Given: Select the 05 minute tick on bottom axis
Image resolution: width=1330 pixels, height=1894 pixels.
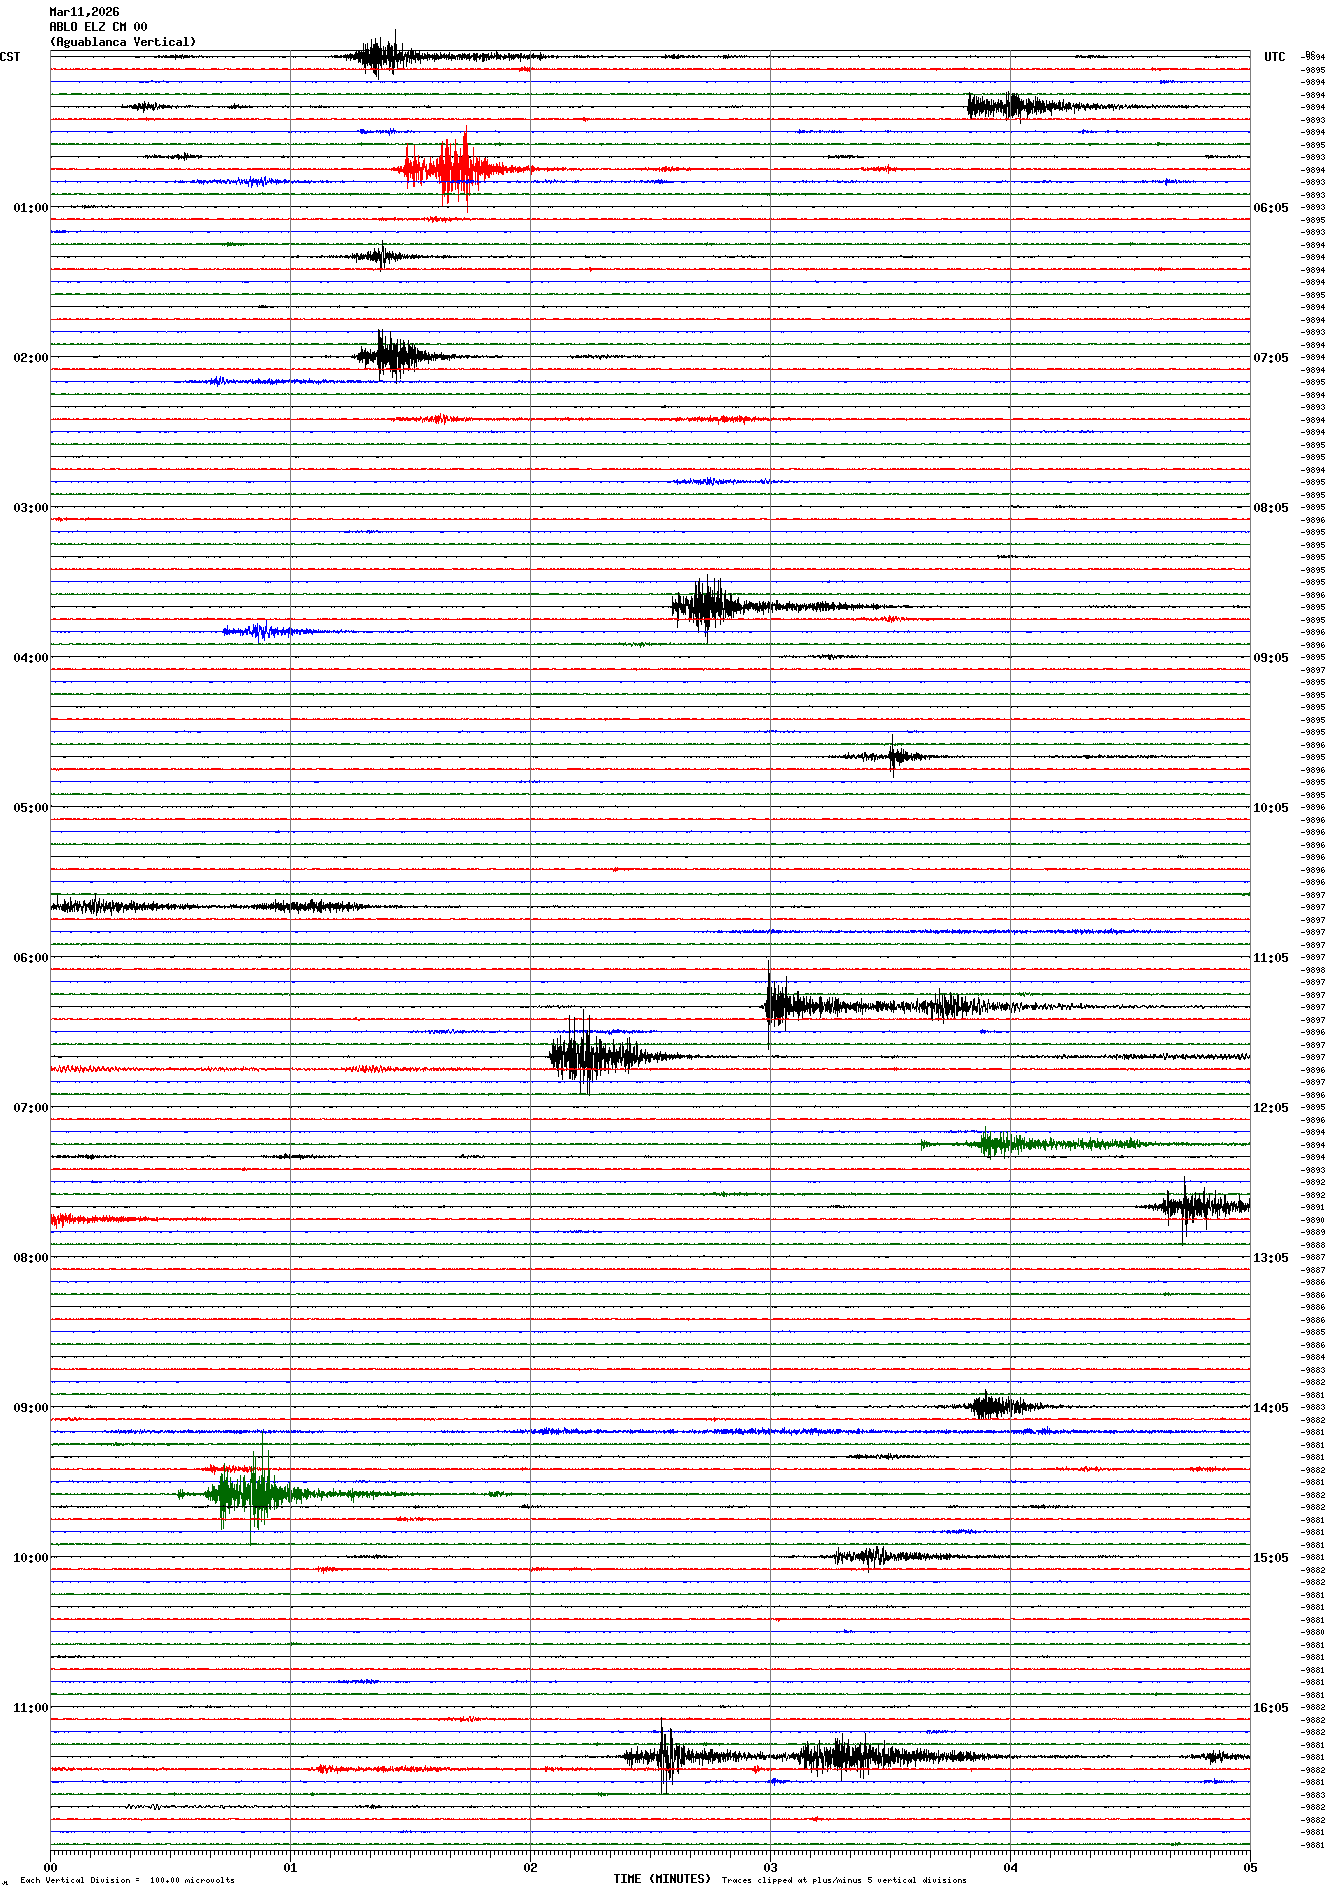Looking at the screenshot, I should [1249, 1867].
